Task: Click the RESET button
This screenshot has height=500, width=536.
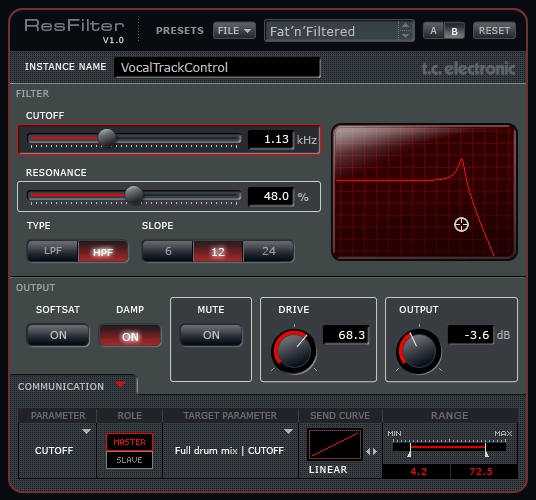Action: (x=494, y=31)
